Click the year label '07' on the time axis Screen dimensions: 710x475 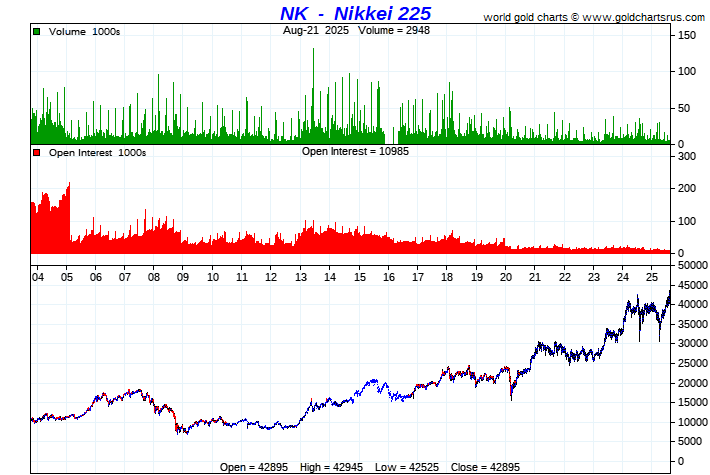[x=125, y=277]
